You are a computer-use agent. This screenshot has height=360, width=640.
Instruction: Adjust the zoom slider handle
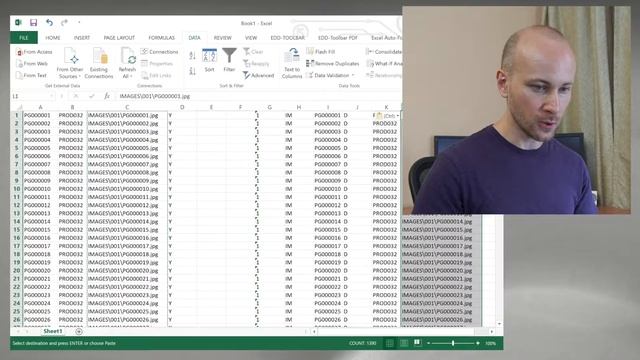click(453, 343)
